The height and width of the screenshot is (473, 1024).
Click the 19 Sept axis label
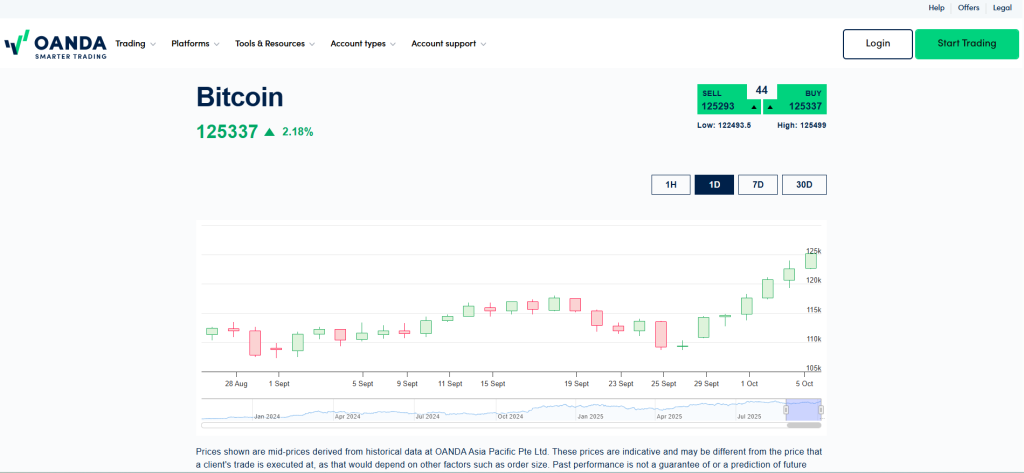[577, 383]
